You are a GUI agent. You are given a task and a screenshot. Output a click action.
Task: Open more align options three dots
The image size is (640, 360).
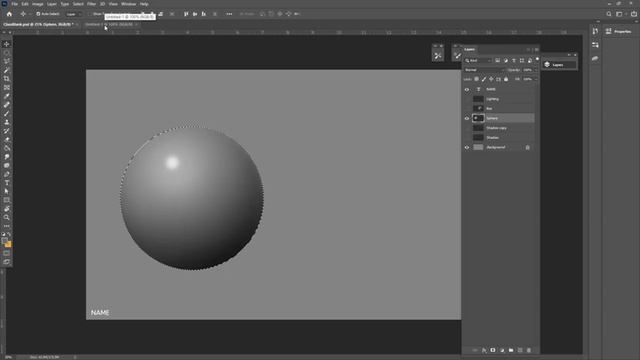click(229, 14)
